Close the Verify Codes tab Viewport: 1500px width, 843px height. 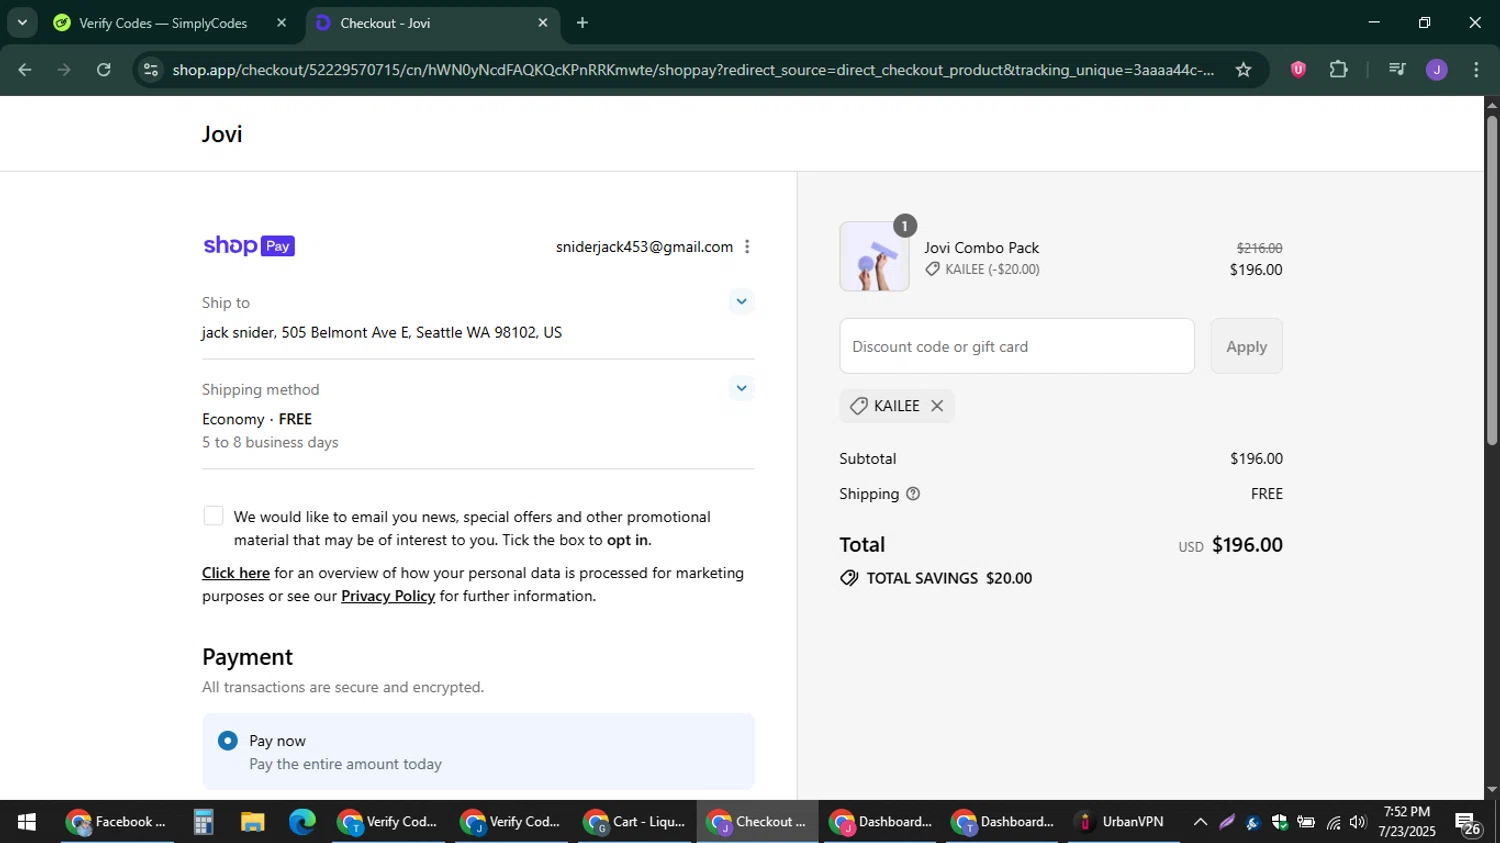pyautogui.click(x=281, y=23)
